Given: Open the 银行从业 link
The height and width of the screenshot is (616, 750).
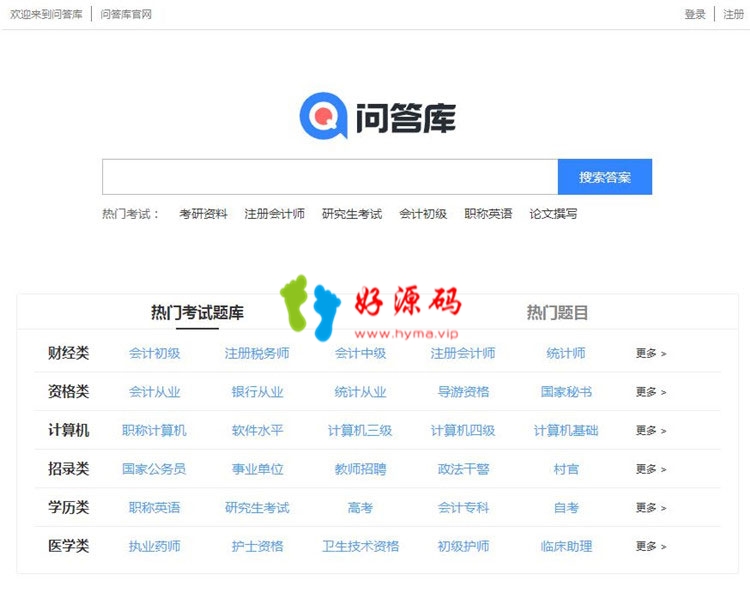Looking at the screenshot, I should pyautogui.click(x=257, y=392).
